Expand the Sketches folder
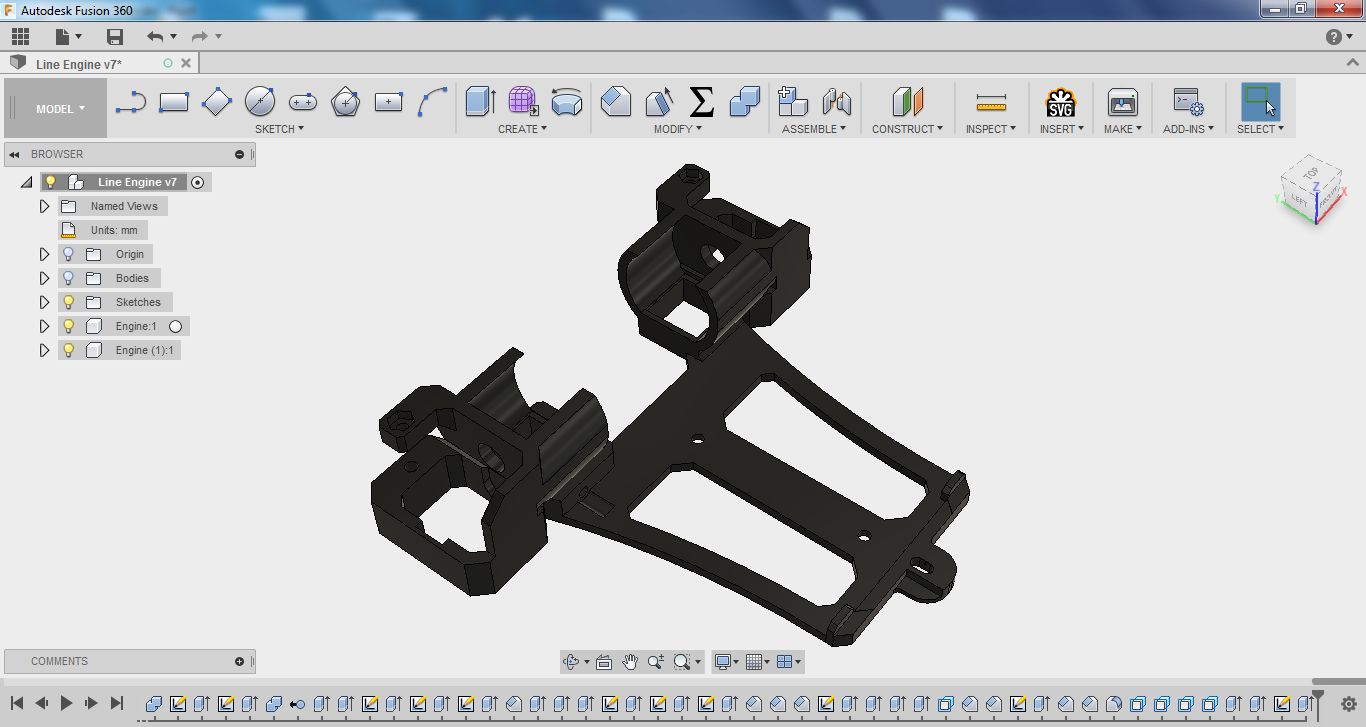This screenshot has width=1366, height=727. (44, 302)
